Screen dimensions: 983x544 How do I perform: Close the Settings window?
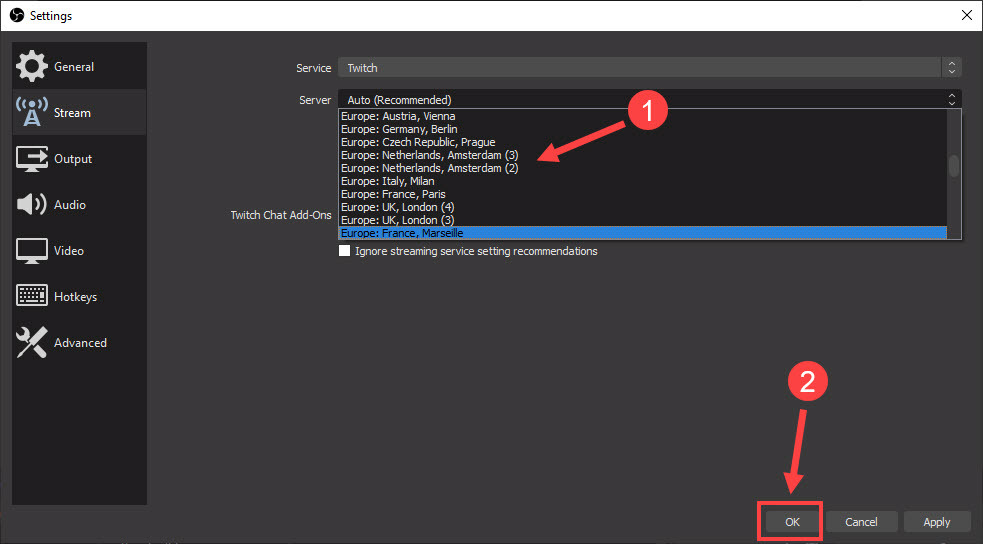pyautogui.click(x=966, y=16)
